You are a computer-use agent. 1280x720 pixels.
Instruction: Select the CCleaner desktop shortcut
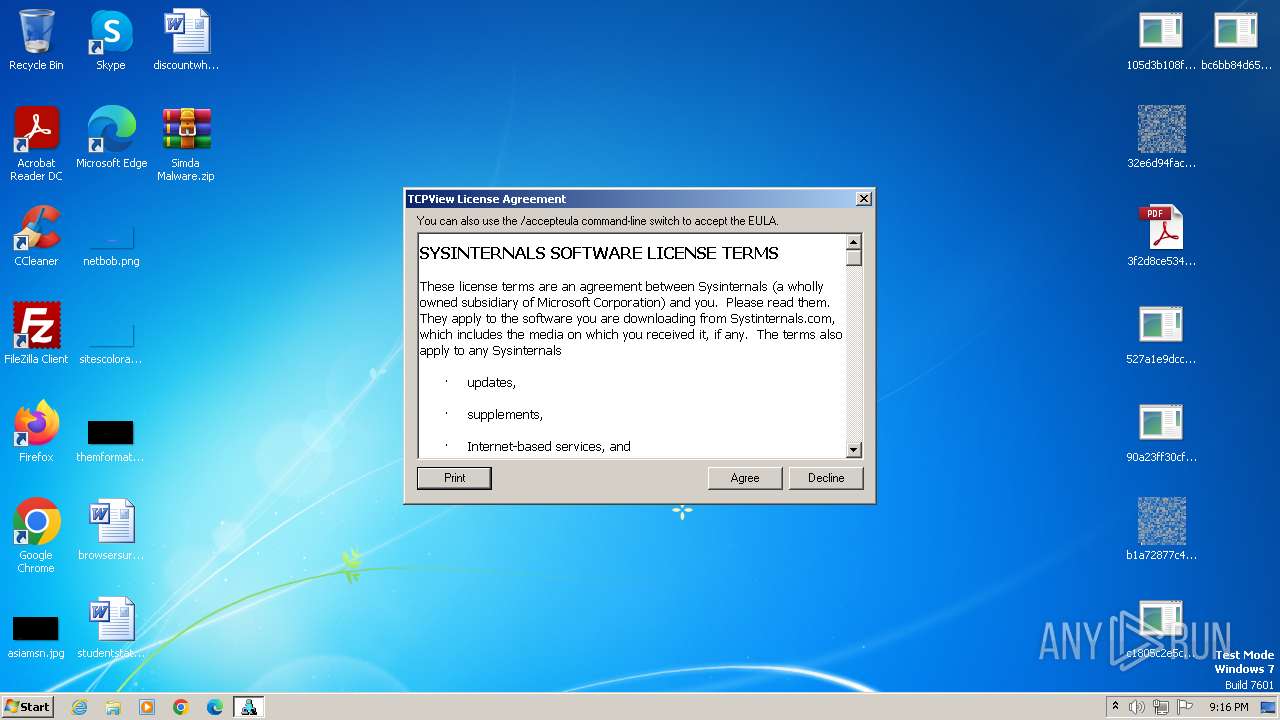coord(36,236)
